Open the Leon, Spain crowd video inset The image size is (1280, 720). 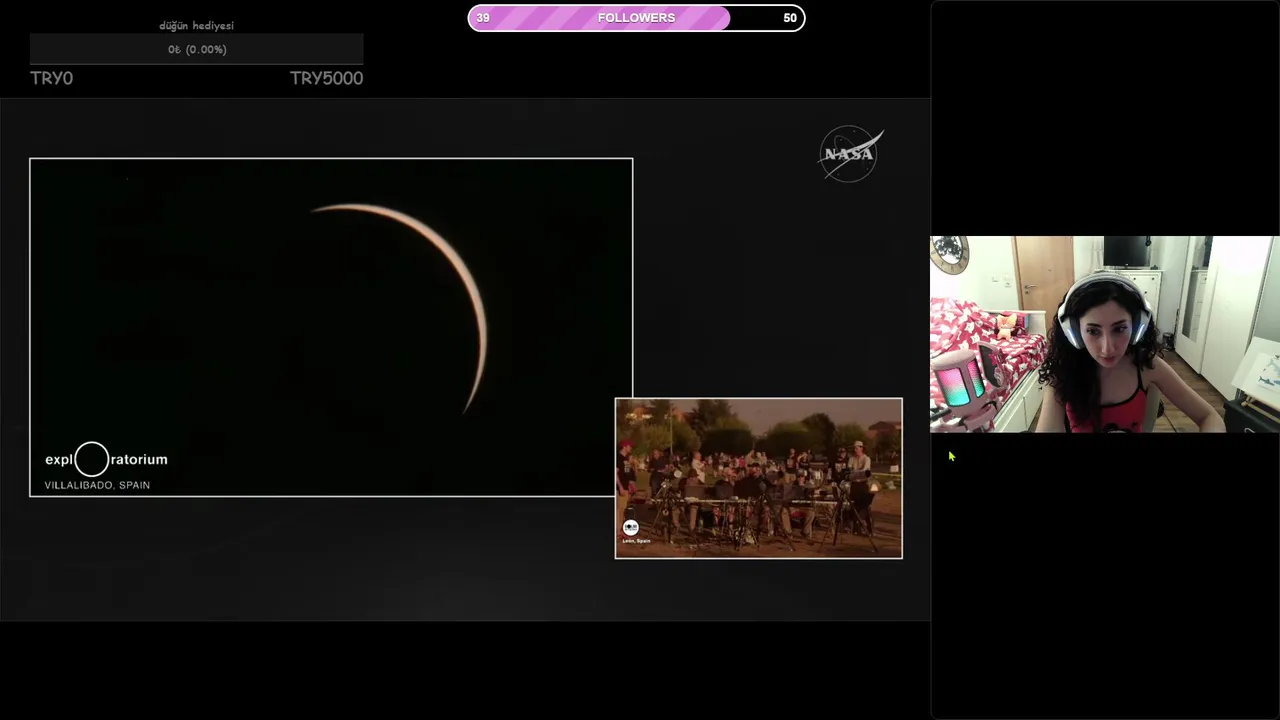[x=758, y=478]
